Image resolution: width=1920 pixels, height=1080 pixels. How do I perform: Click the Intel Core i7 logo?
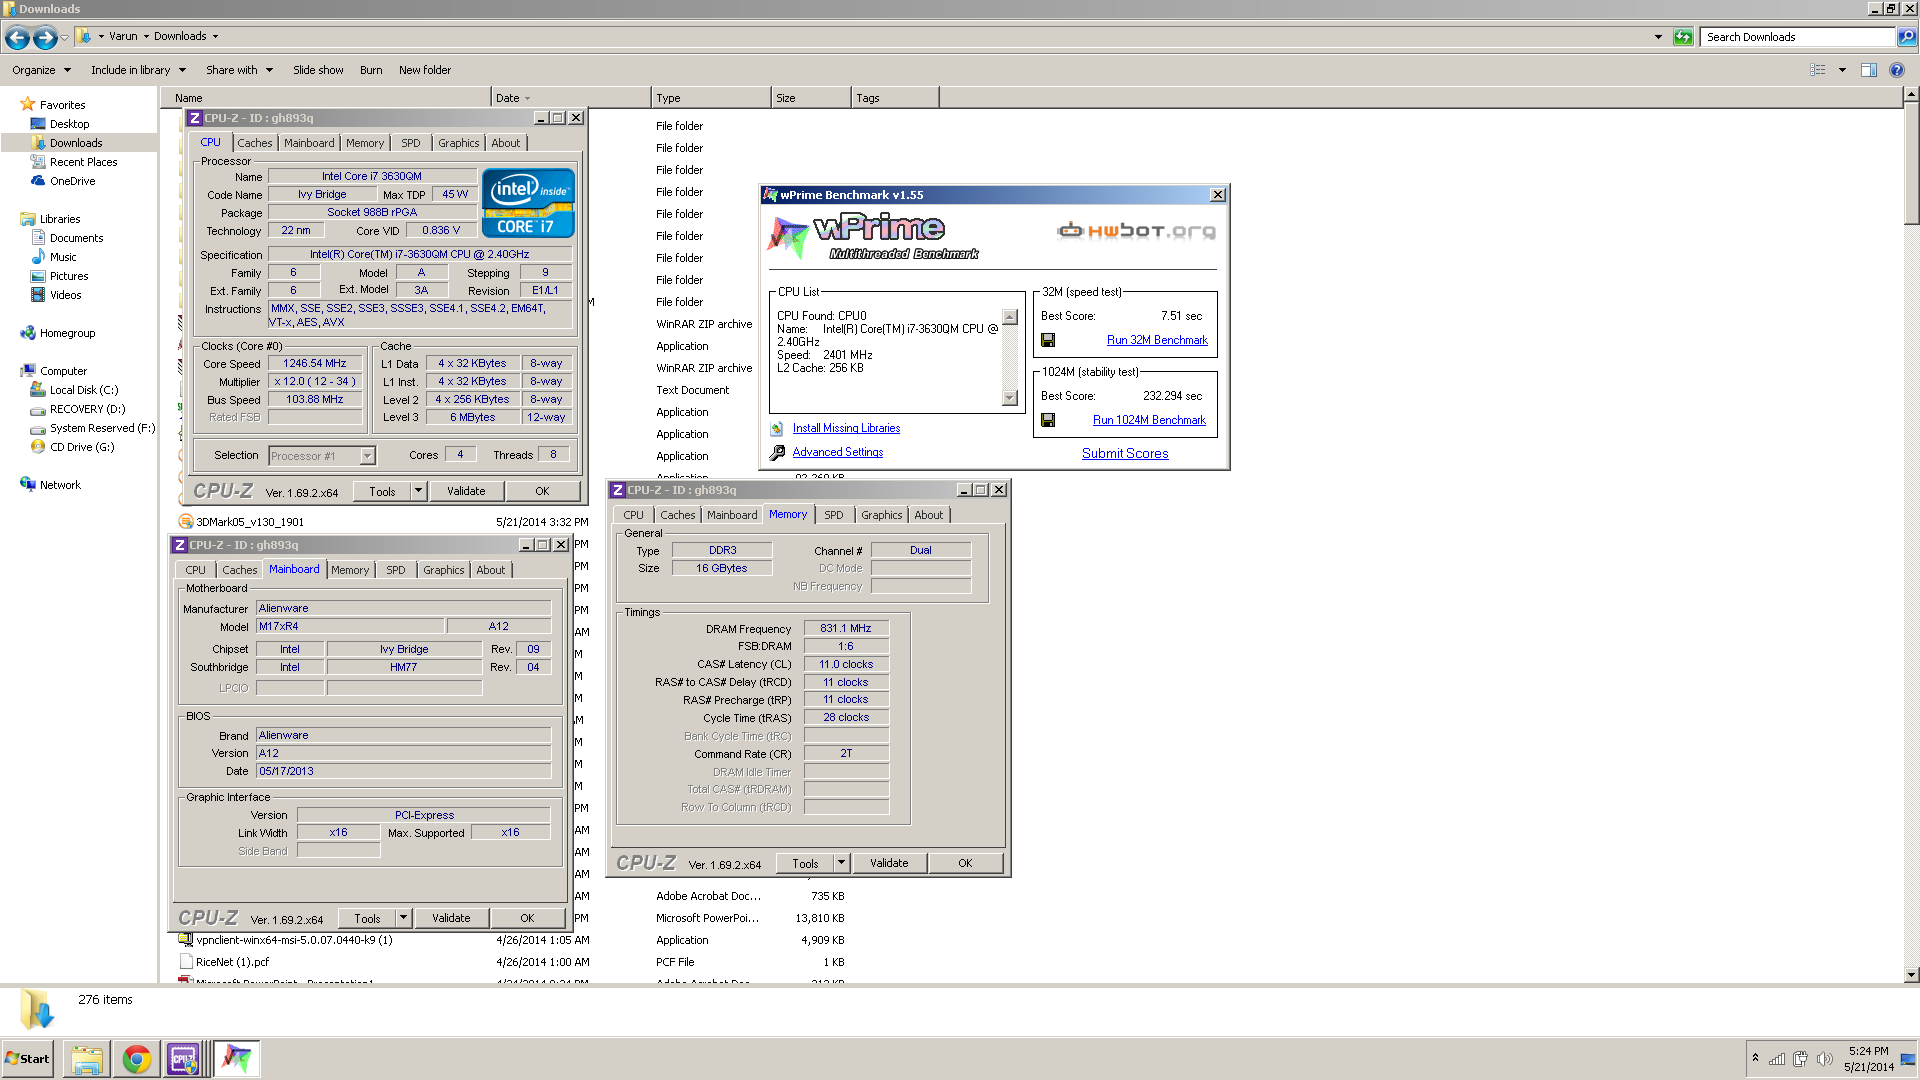pos(528,203)
